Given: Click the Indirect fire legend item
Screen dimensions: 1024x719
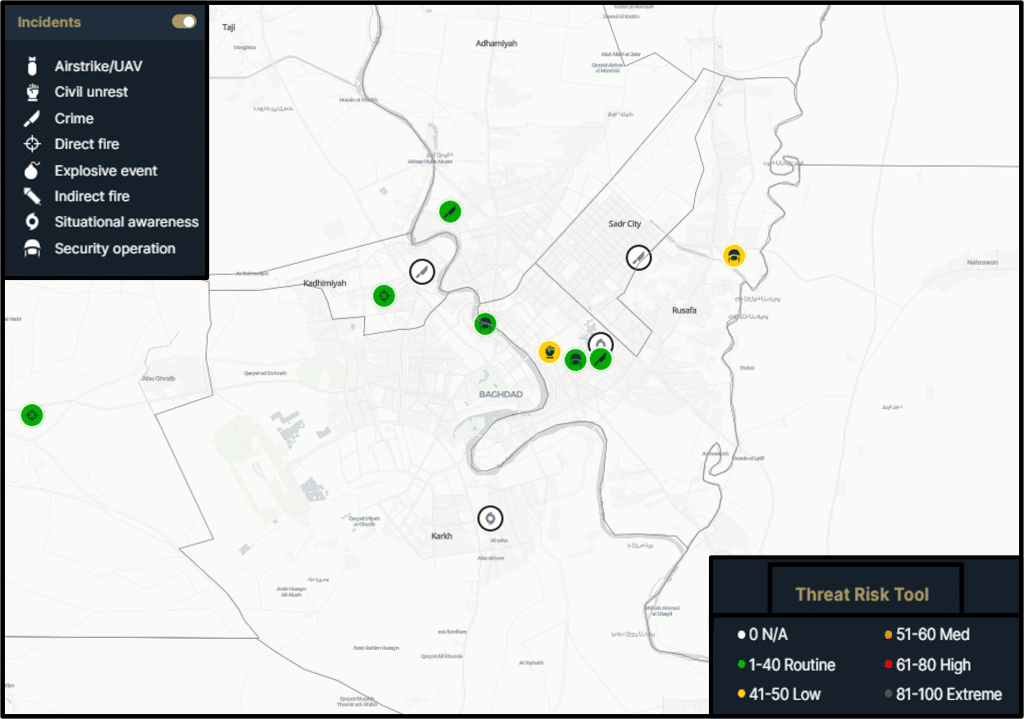Looking at the screenshot, I should [92, 197].
